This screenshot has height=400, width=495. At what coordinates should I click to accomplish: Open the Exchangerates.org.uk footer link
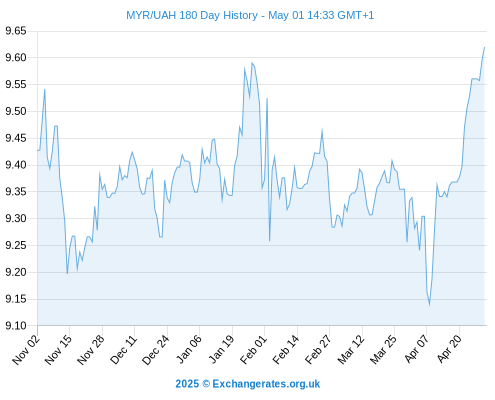[266, 384]
